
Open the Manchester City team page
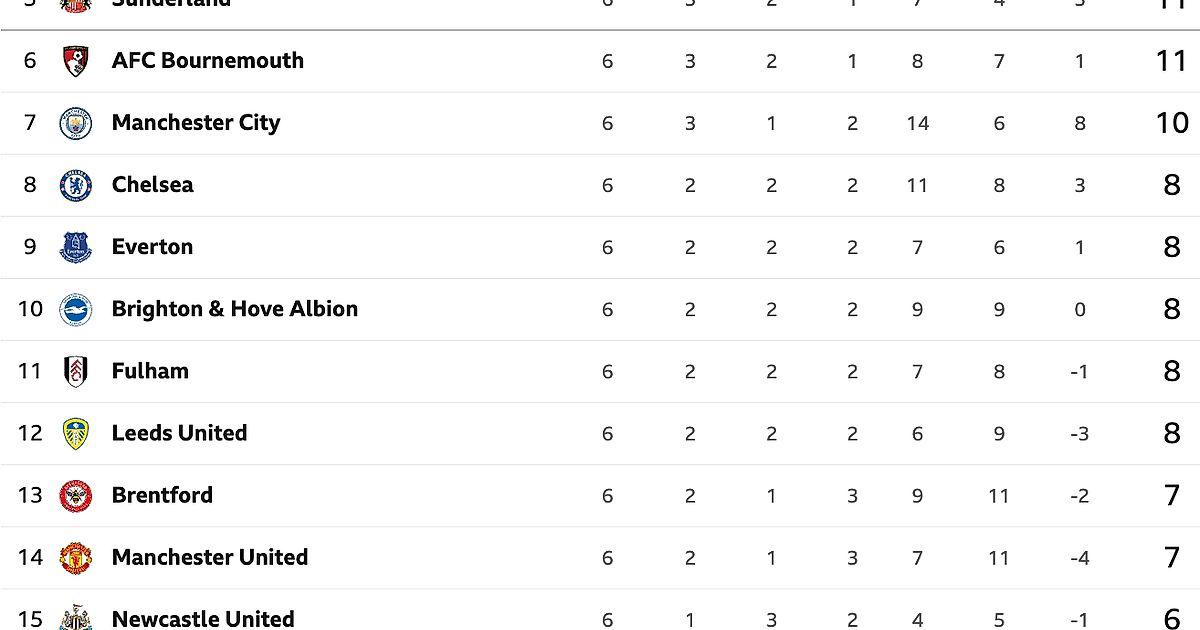pos(195,123)
